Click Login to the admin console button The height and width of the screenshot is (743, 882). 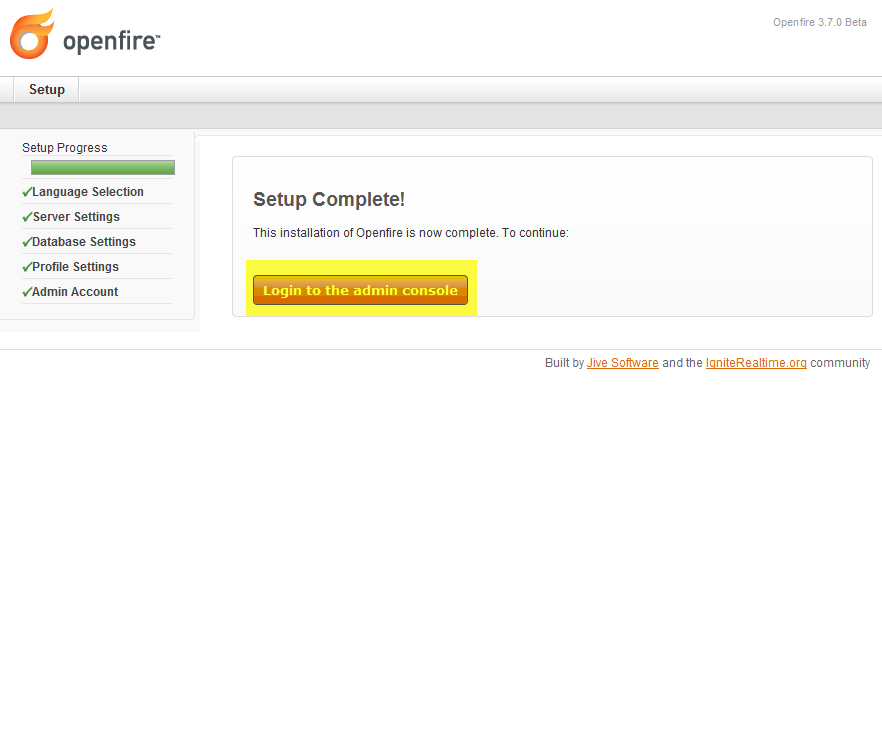360,290
